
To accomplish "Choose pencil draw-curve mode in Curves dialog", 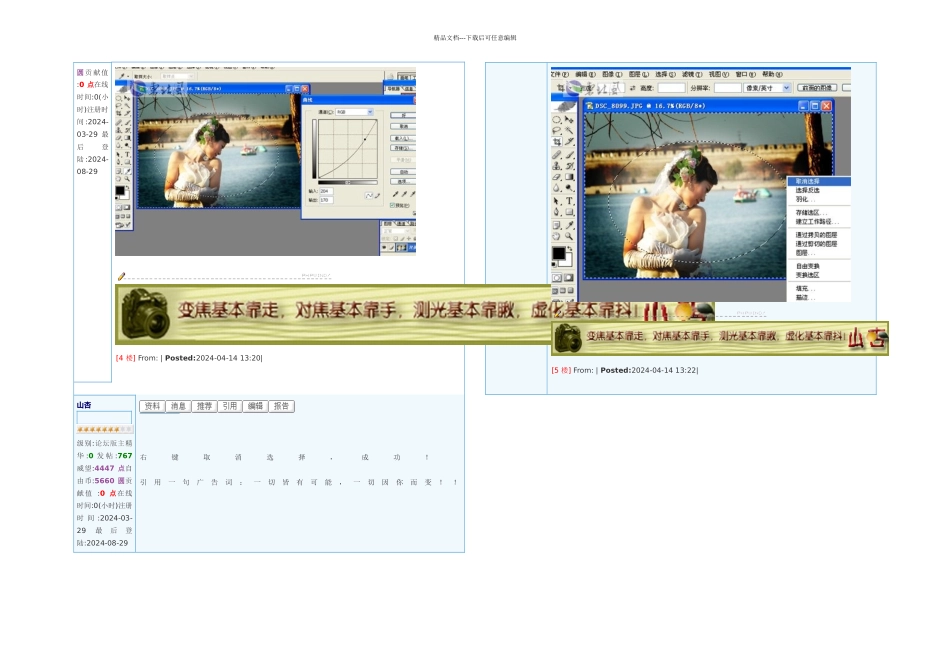I will coord(377,196).
